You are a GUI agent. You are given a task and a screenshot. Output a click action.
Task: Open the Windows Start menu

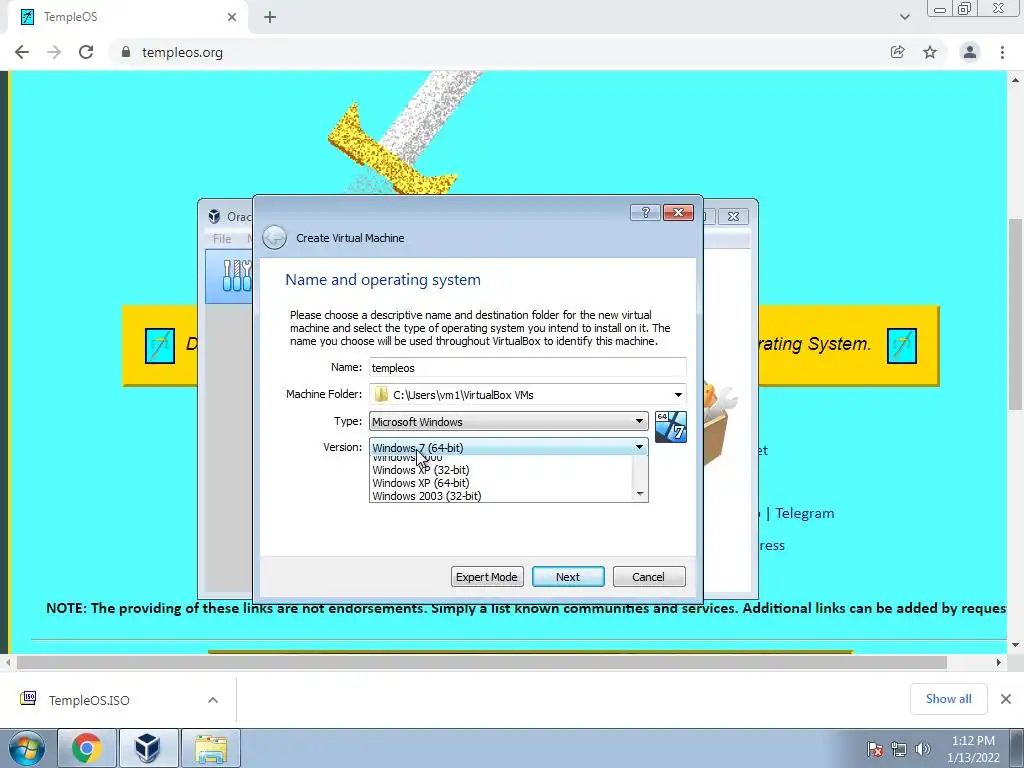click(x=26, y=748)
